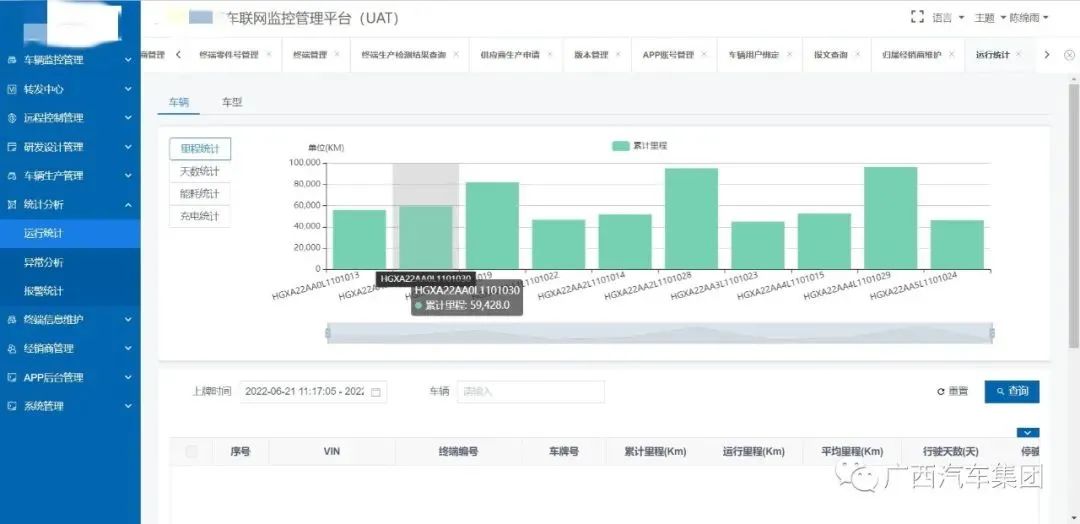Click the chart zoom slider right handle
Viewport: 1080px width, 524px height.
[992, 333]
